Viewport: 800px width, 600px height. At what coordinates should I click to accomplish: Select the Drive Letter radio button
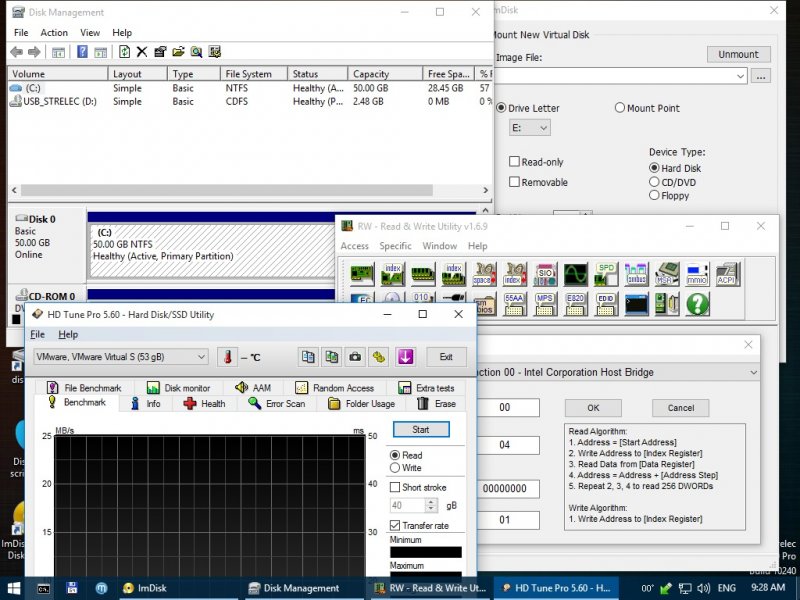pos(501,108)
